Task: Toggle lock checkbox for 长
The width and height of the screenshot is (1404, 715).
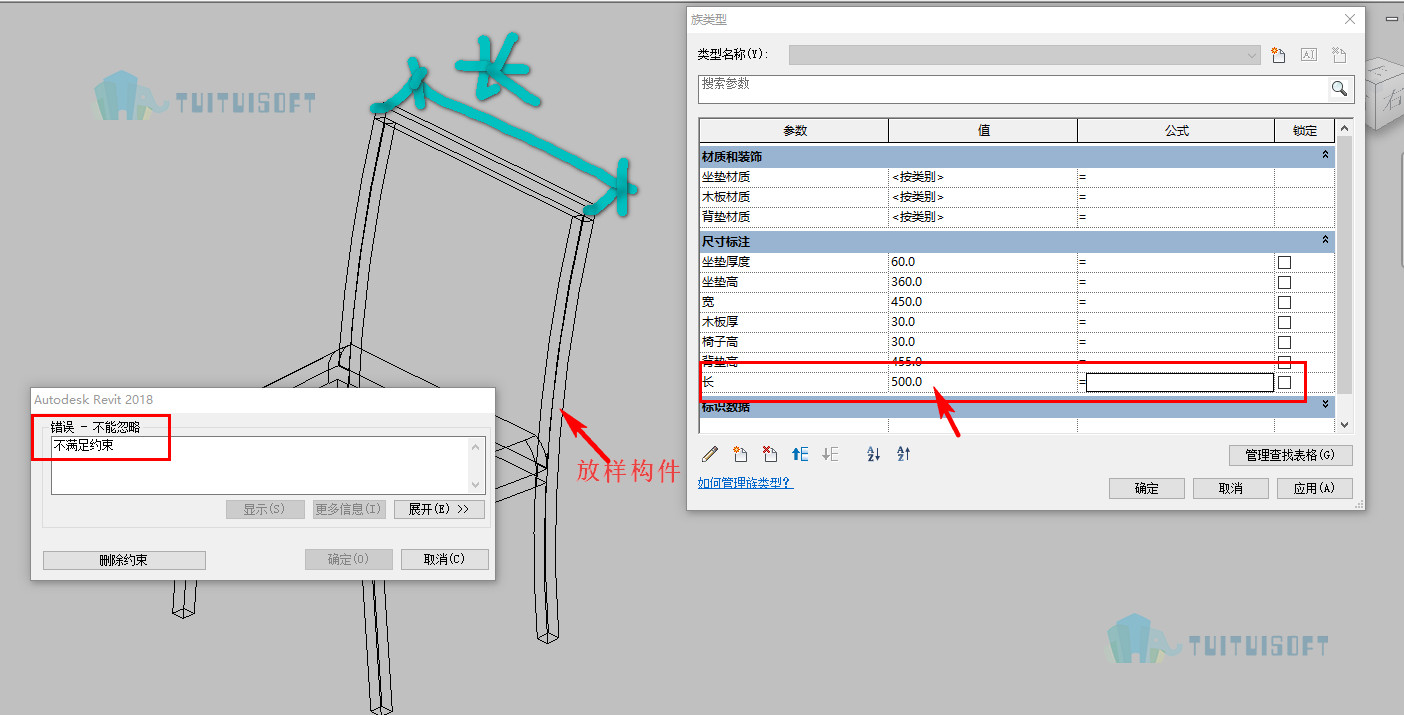Action: pyautogui.click(x=1284, y=382)
